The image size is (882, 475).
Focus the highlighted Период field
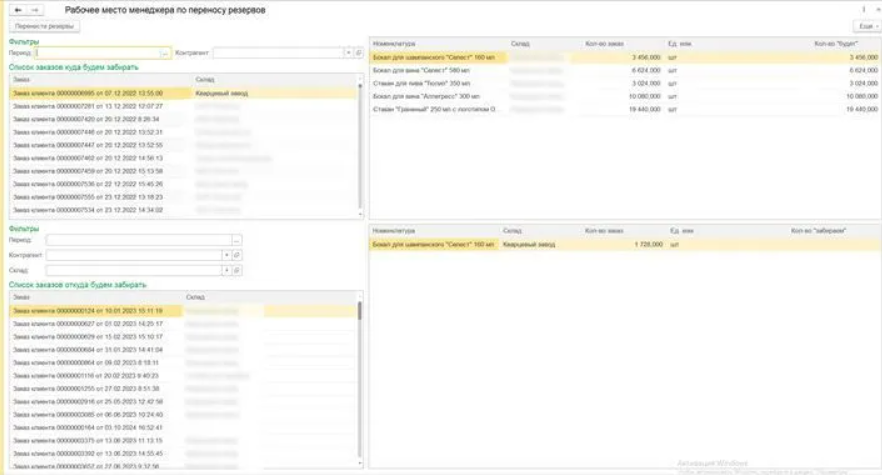tap(98, 53)
